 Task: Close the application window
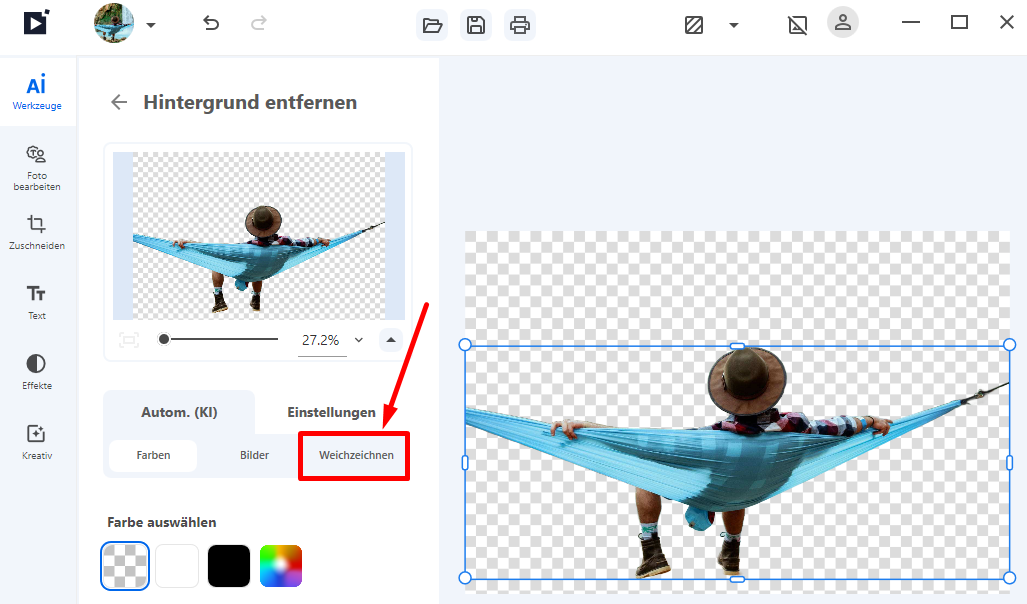(1007, 22)
